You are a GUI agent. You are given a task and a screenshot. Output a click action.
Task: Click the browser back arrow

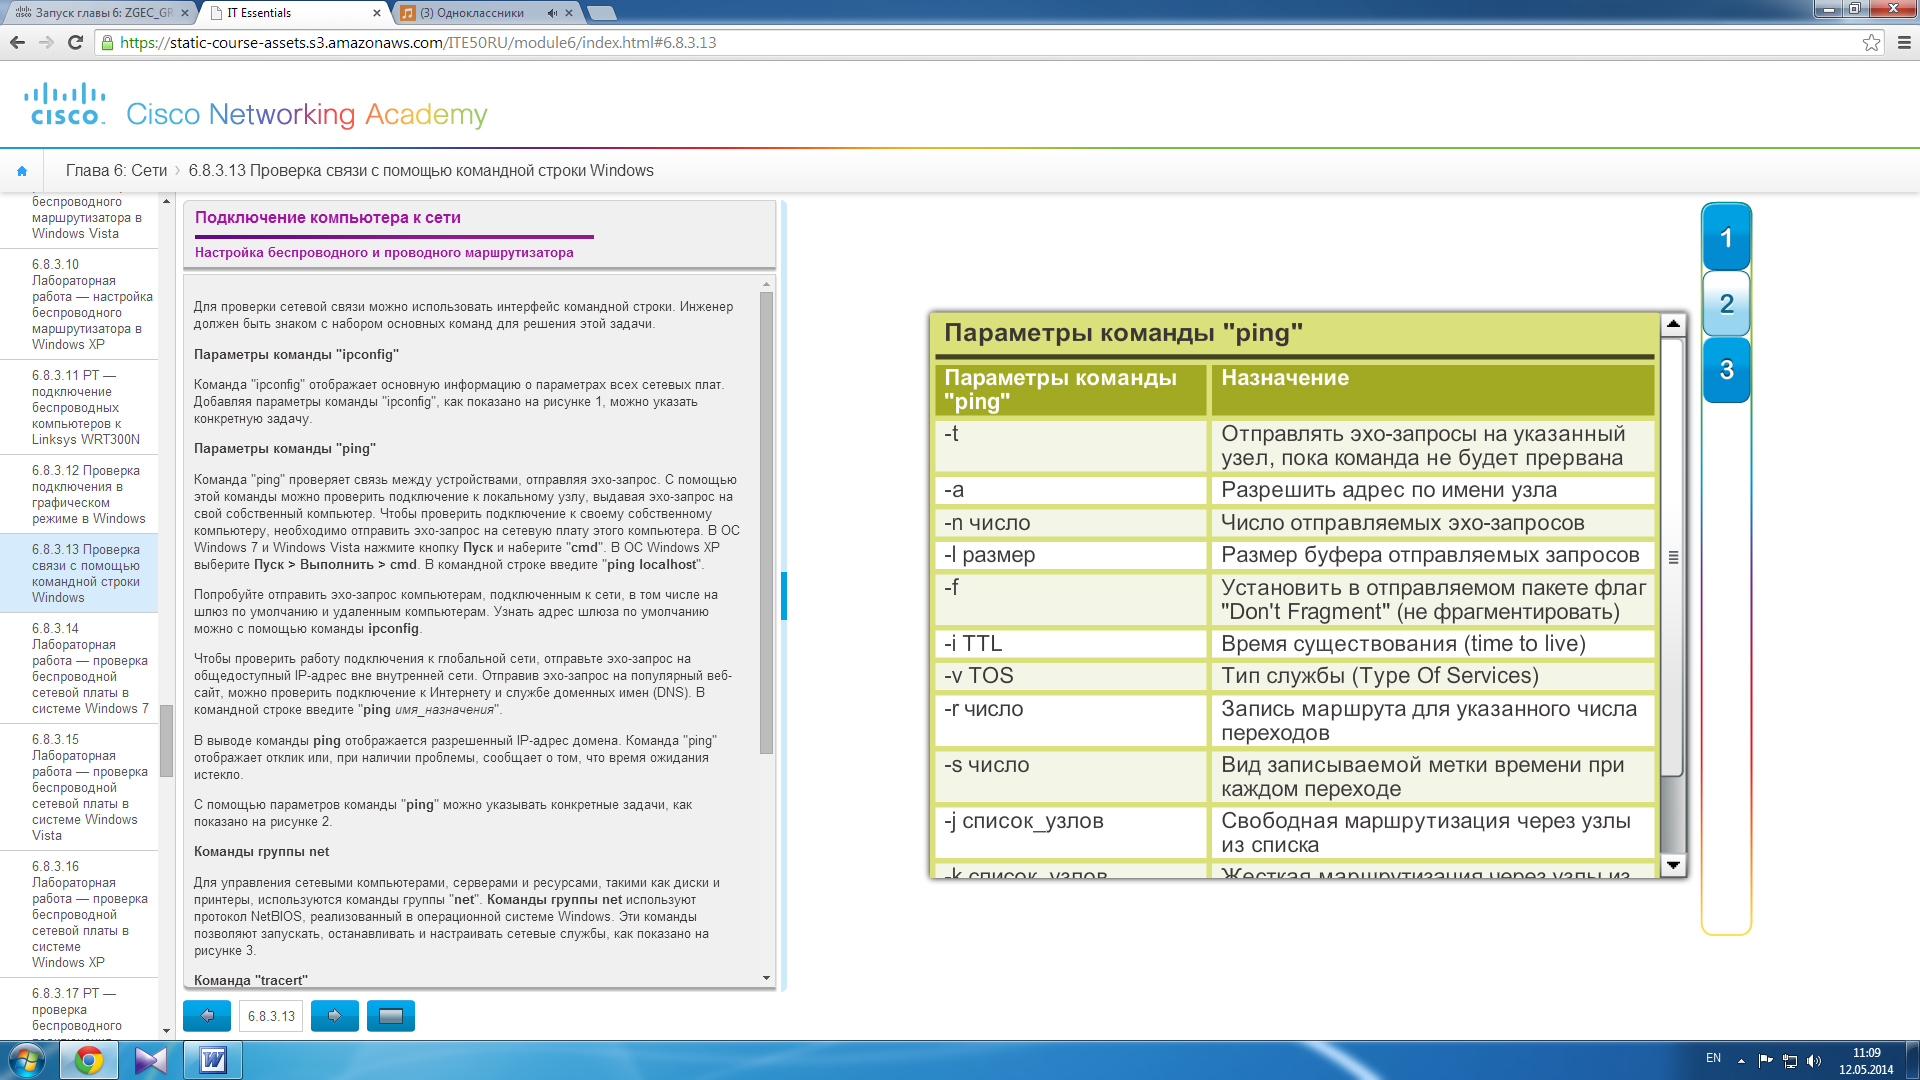pyautogui.click(x=17, y=42)
